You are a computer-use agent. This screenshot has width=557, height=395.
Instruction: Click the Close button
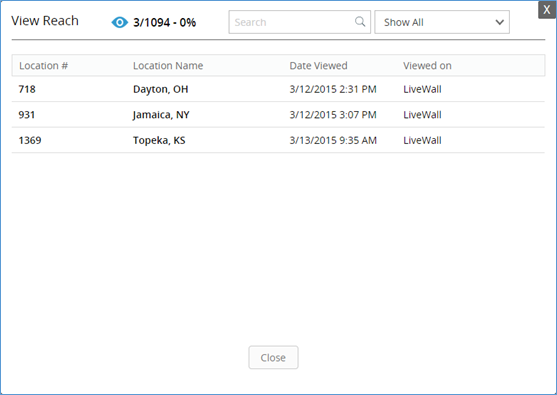(273, 357)
